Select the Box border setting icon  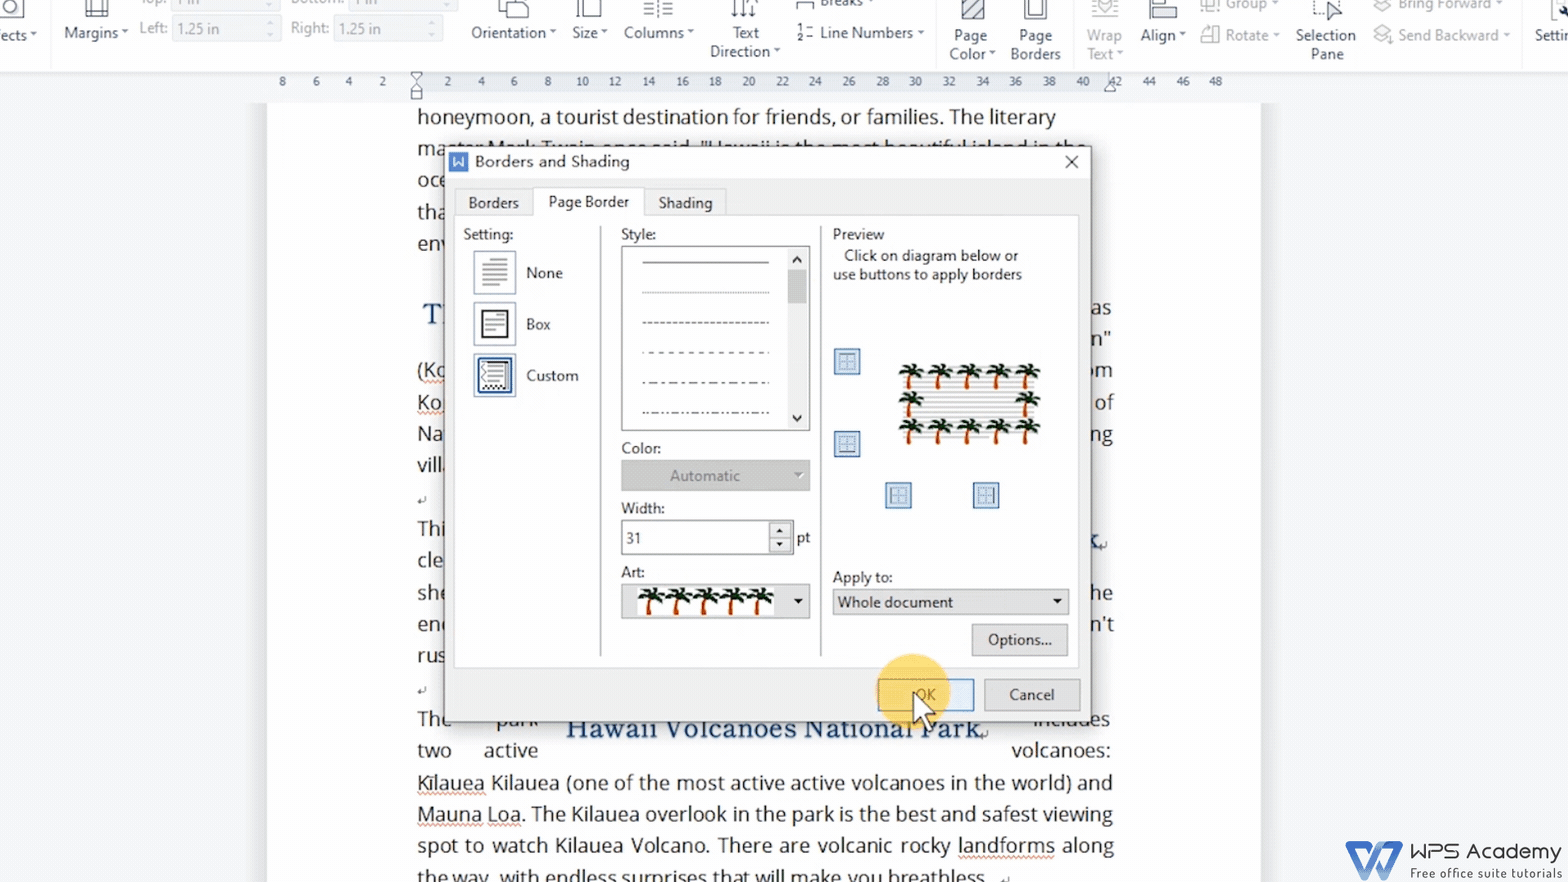[494, 324]
